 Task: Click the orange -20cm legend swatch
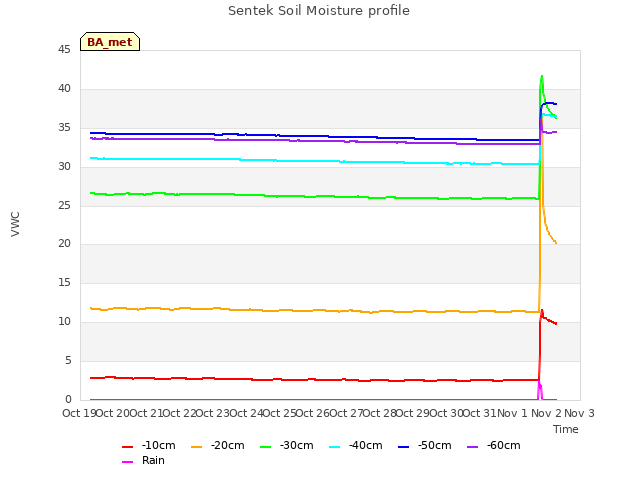pos(197,447)
